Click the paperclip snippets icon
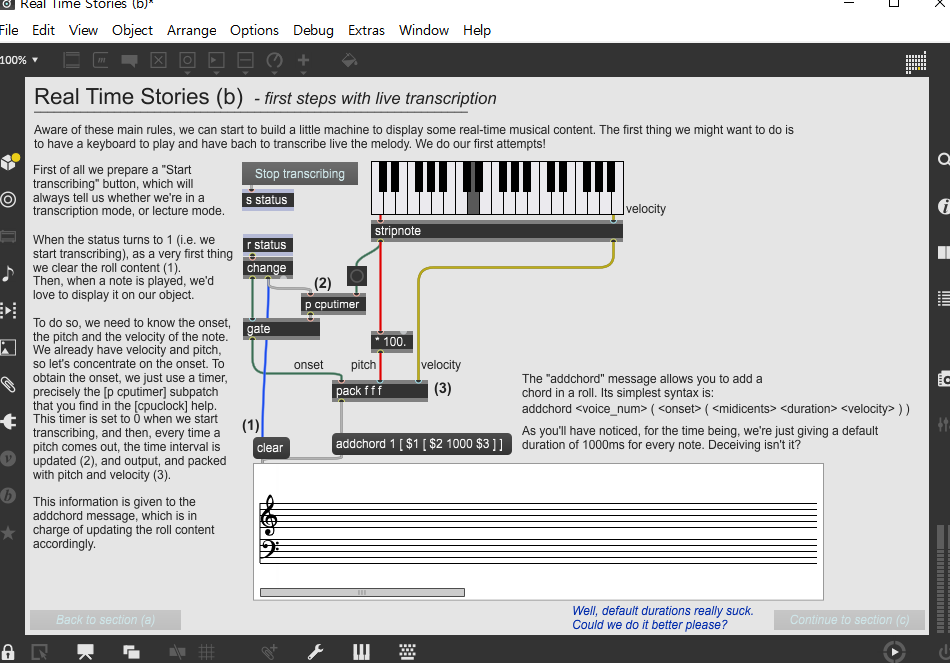950x663 pixels. 8,384
